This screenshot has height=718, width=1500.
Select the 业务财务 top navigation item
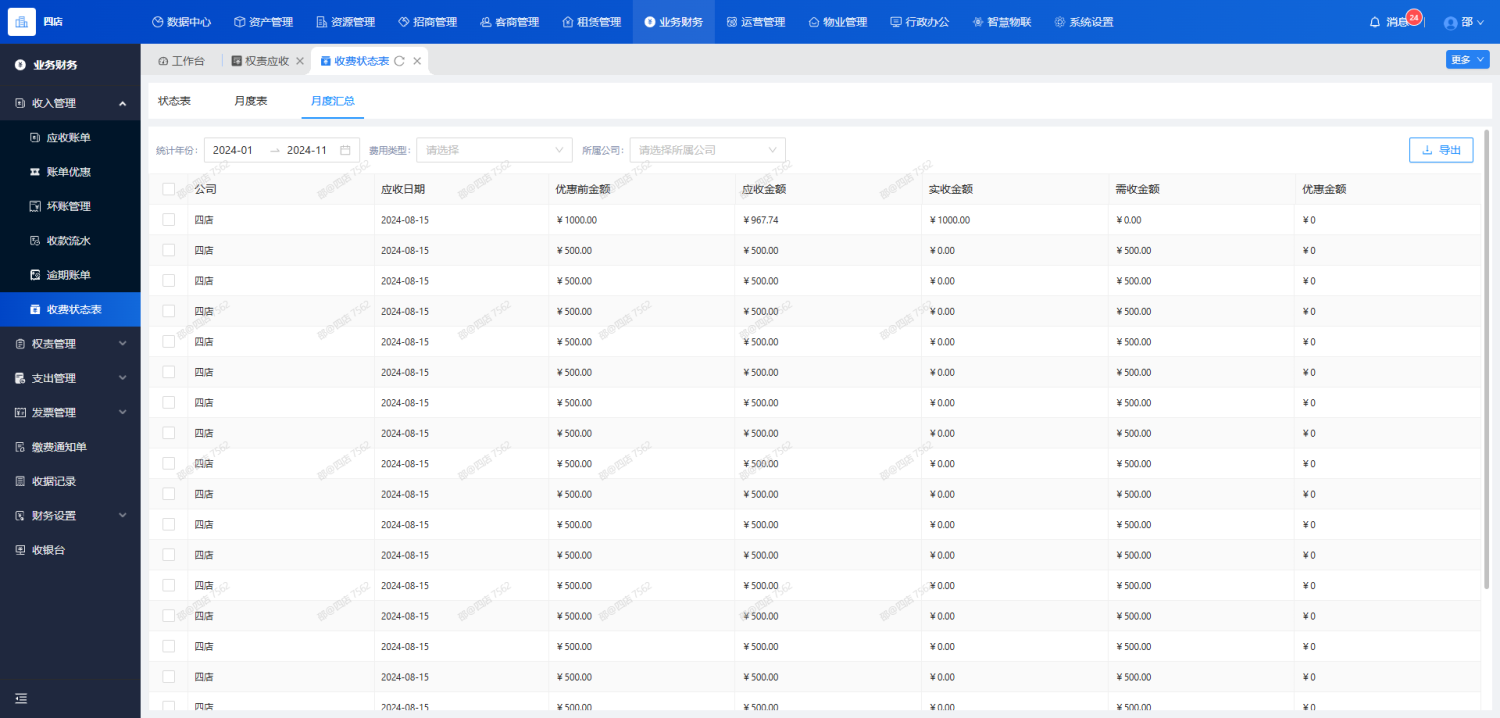[673, 22]
